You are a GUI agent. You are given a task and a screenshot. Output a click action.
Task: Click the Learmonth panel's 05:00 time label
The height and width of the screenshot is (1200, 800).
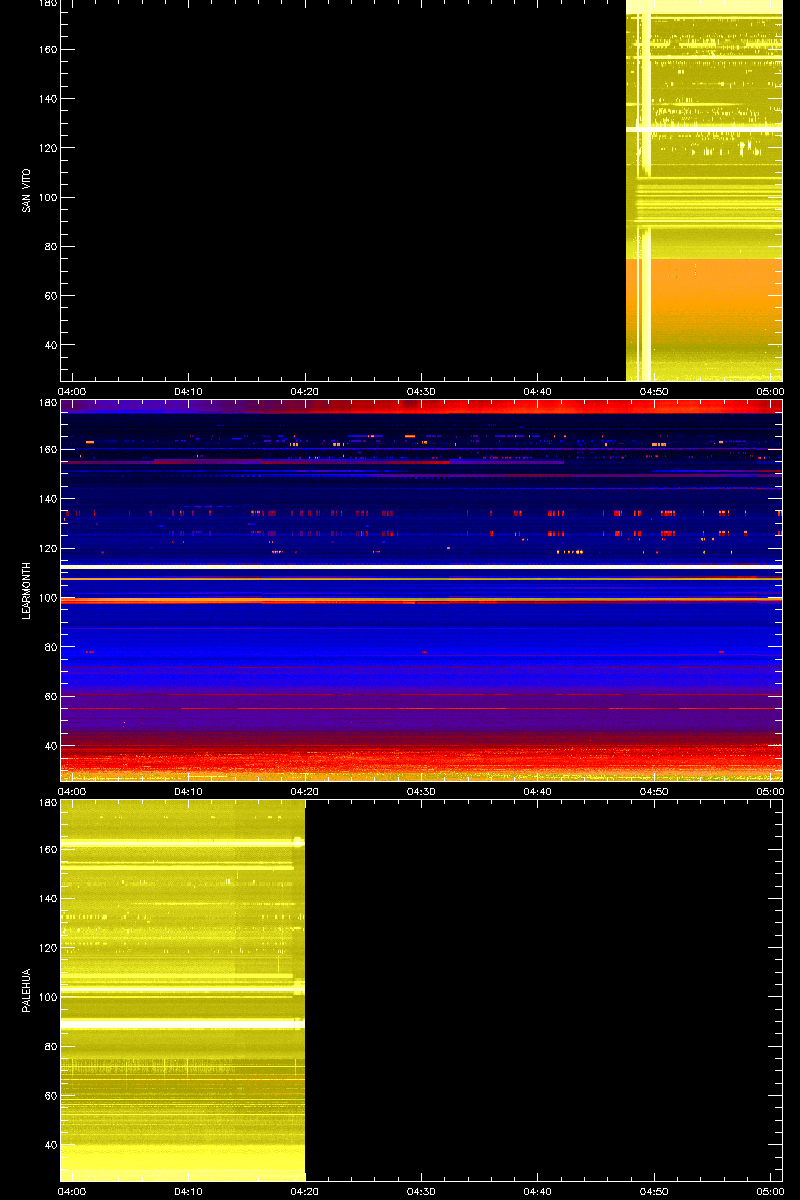click(x=771, y=791)
